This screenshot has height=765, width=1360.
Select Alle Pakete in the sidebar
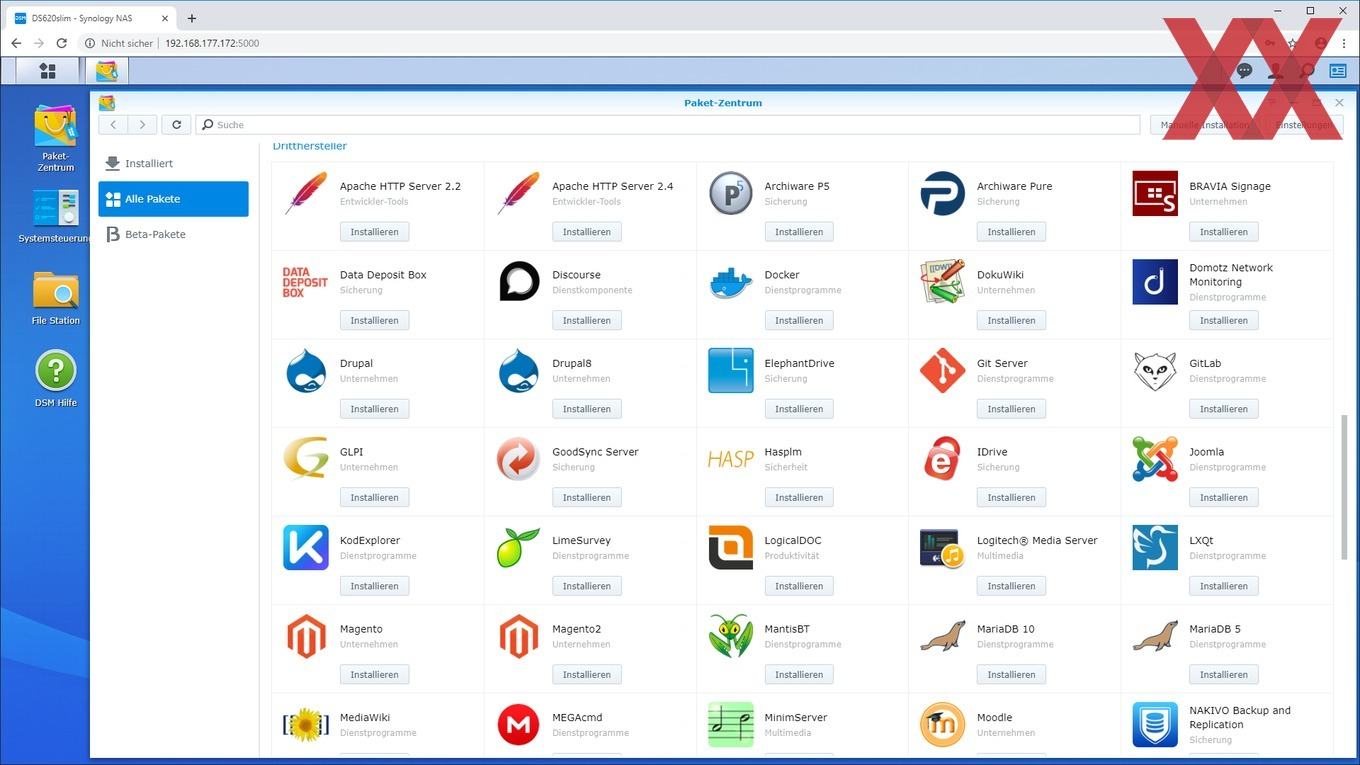click(173, 199)
